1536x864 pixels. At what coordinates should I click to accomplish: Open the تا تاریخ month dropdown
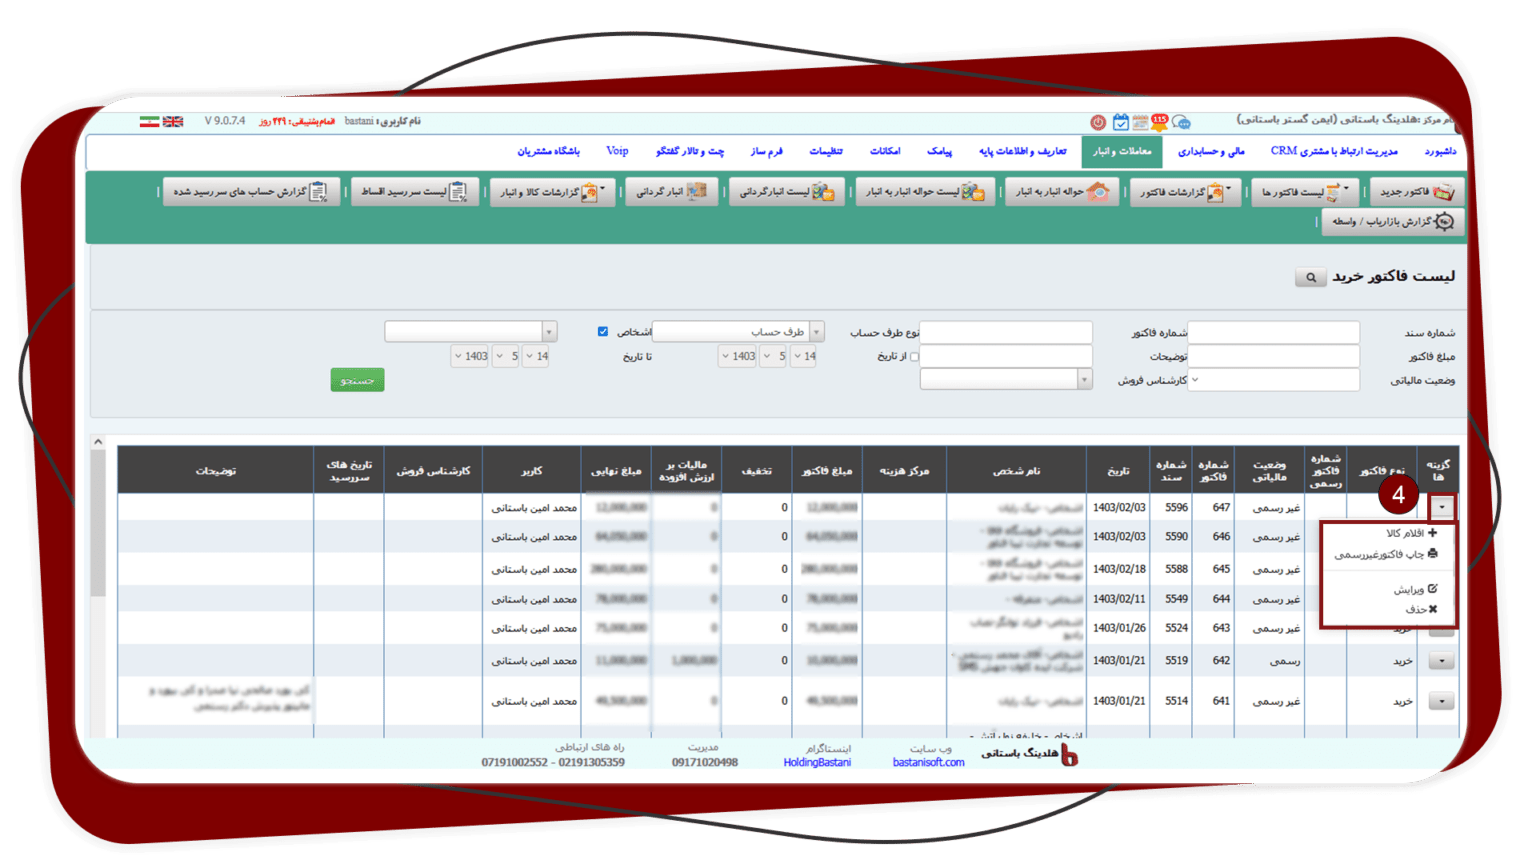pyautogui.click(x=506, y=356)
